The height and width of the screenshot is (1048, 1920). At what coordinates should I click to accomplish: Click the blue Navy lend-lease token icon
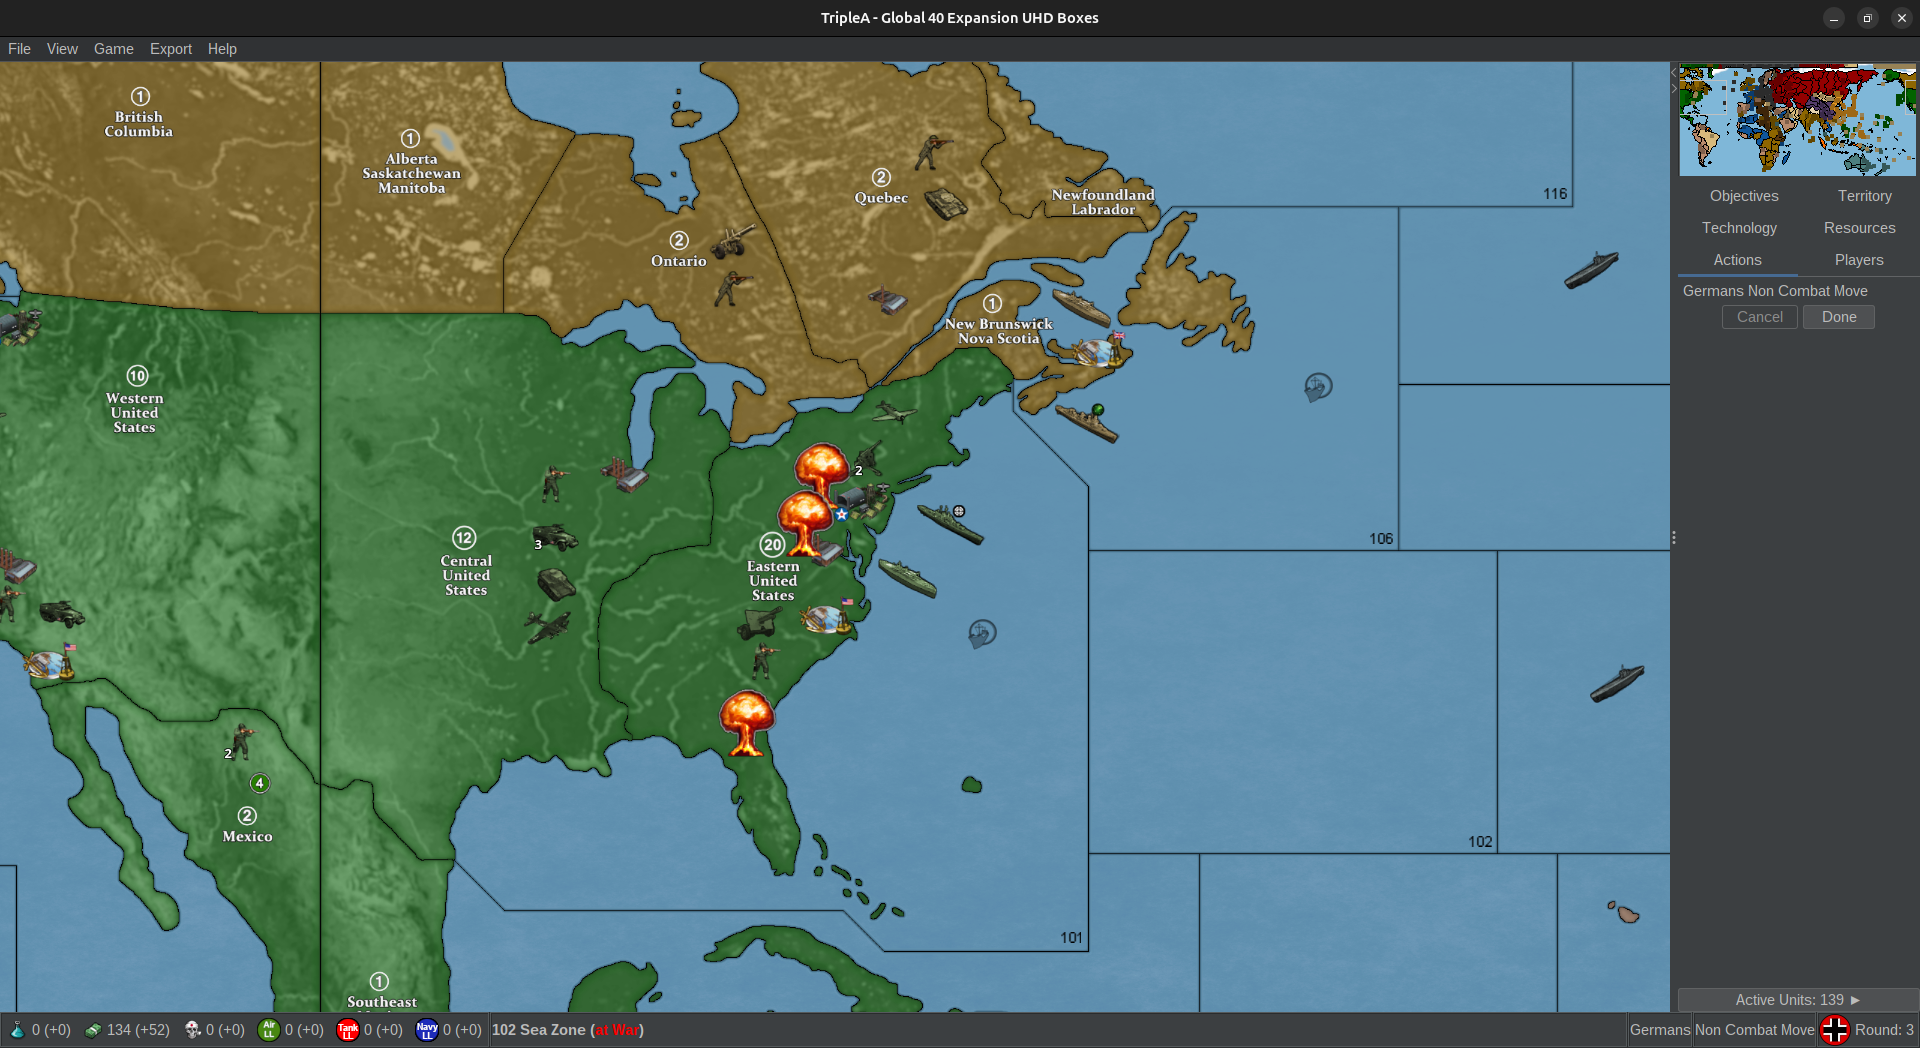pos(426,1030)
